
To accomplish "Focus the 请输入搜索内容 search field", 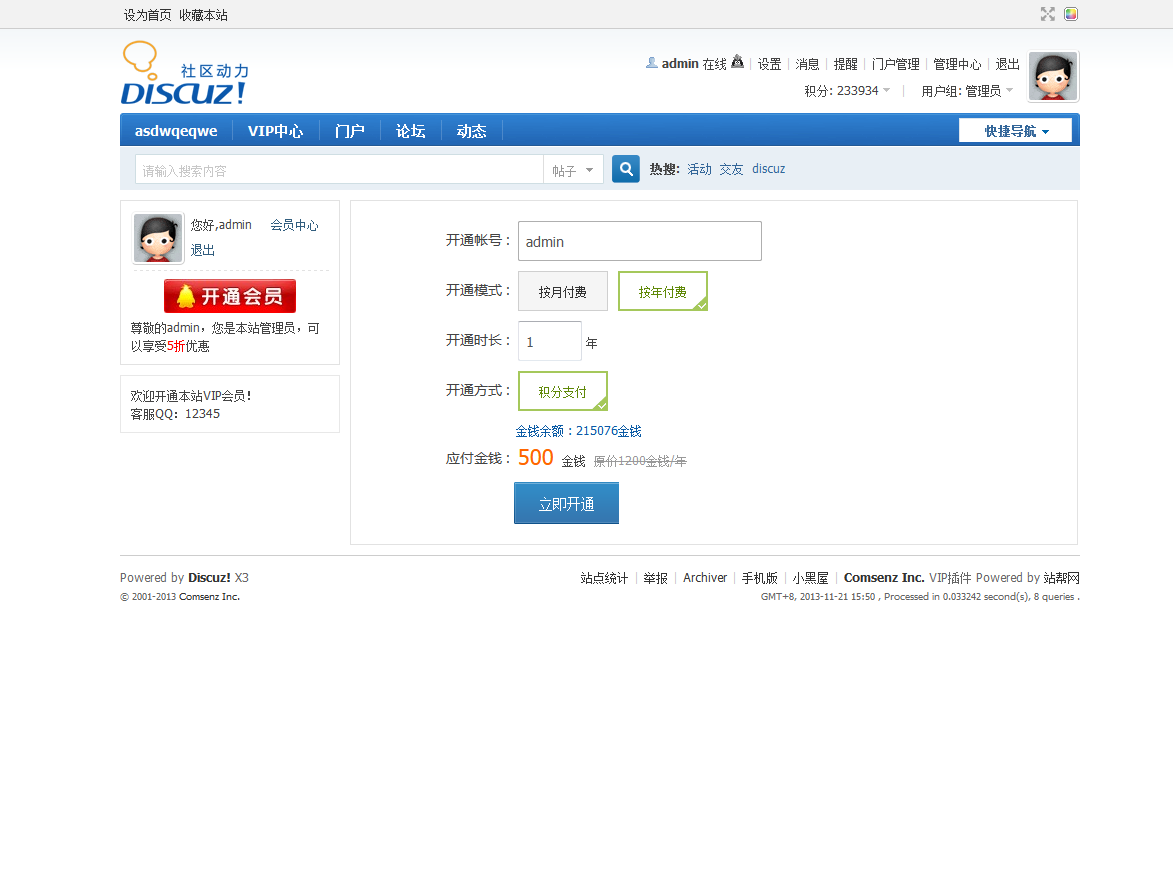I will click(339, 171).
